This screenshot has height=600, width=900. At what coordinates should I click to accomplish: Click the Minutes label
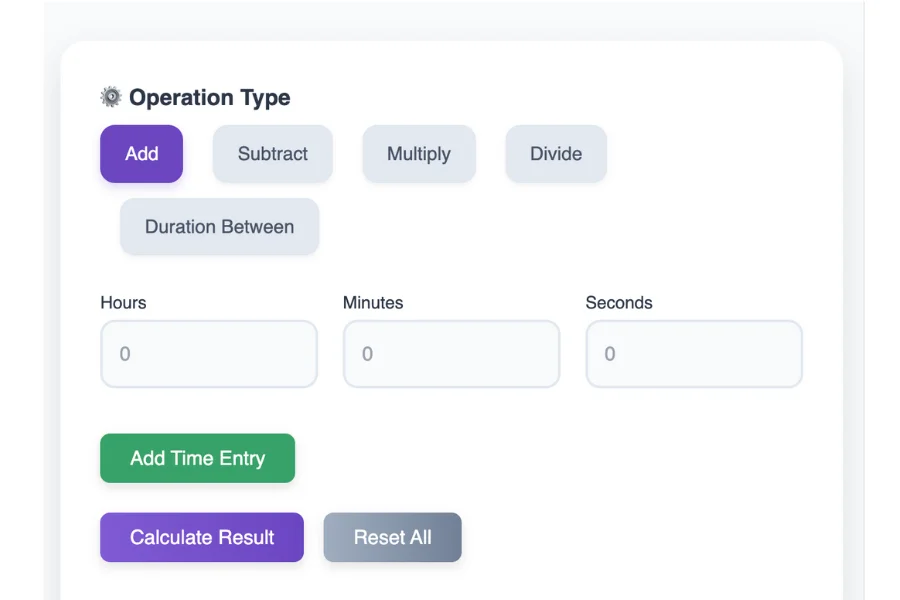pyautogui.click(x=373, y=303)
